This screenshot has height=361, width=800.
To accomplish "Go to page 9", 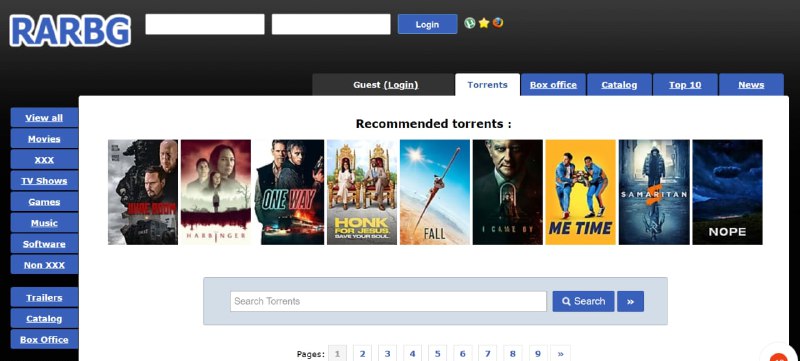I will pyautogui.click(x=538, y=353).
